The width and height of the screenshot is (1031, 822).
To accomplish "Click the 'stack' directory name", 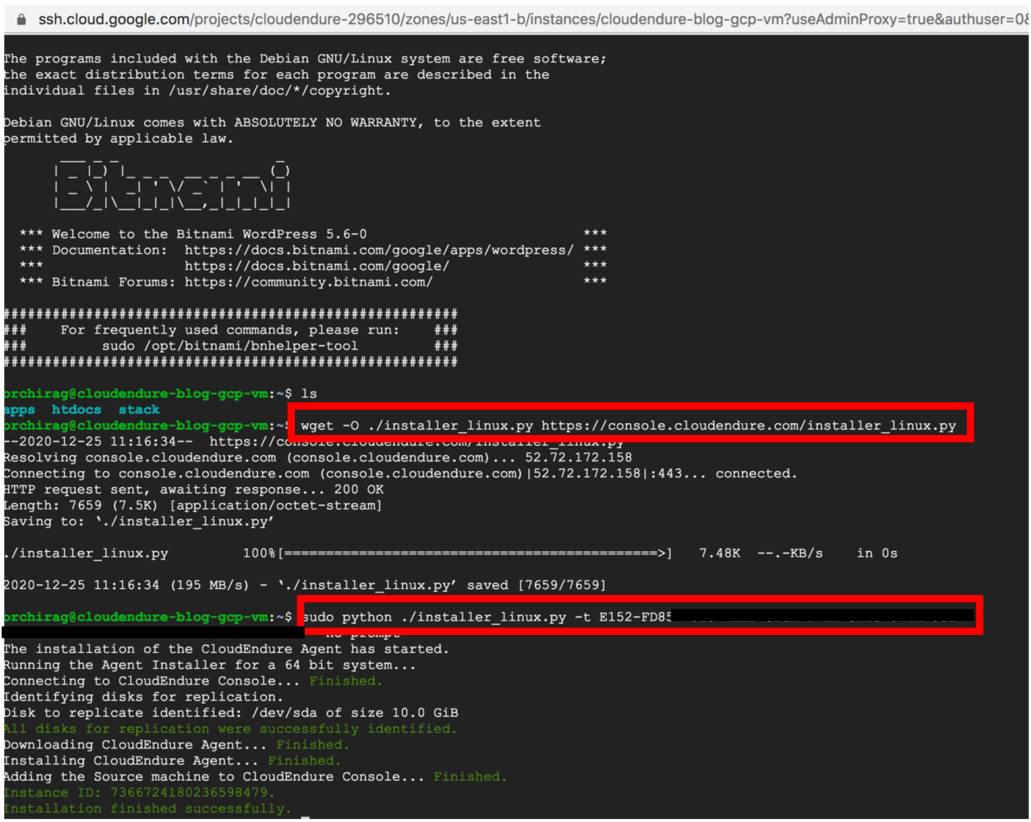I will [139, 410].
